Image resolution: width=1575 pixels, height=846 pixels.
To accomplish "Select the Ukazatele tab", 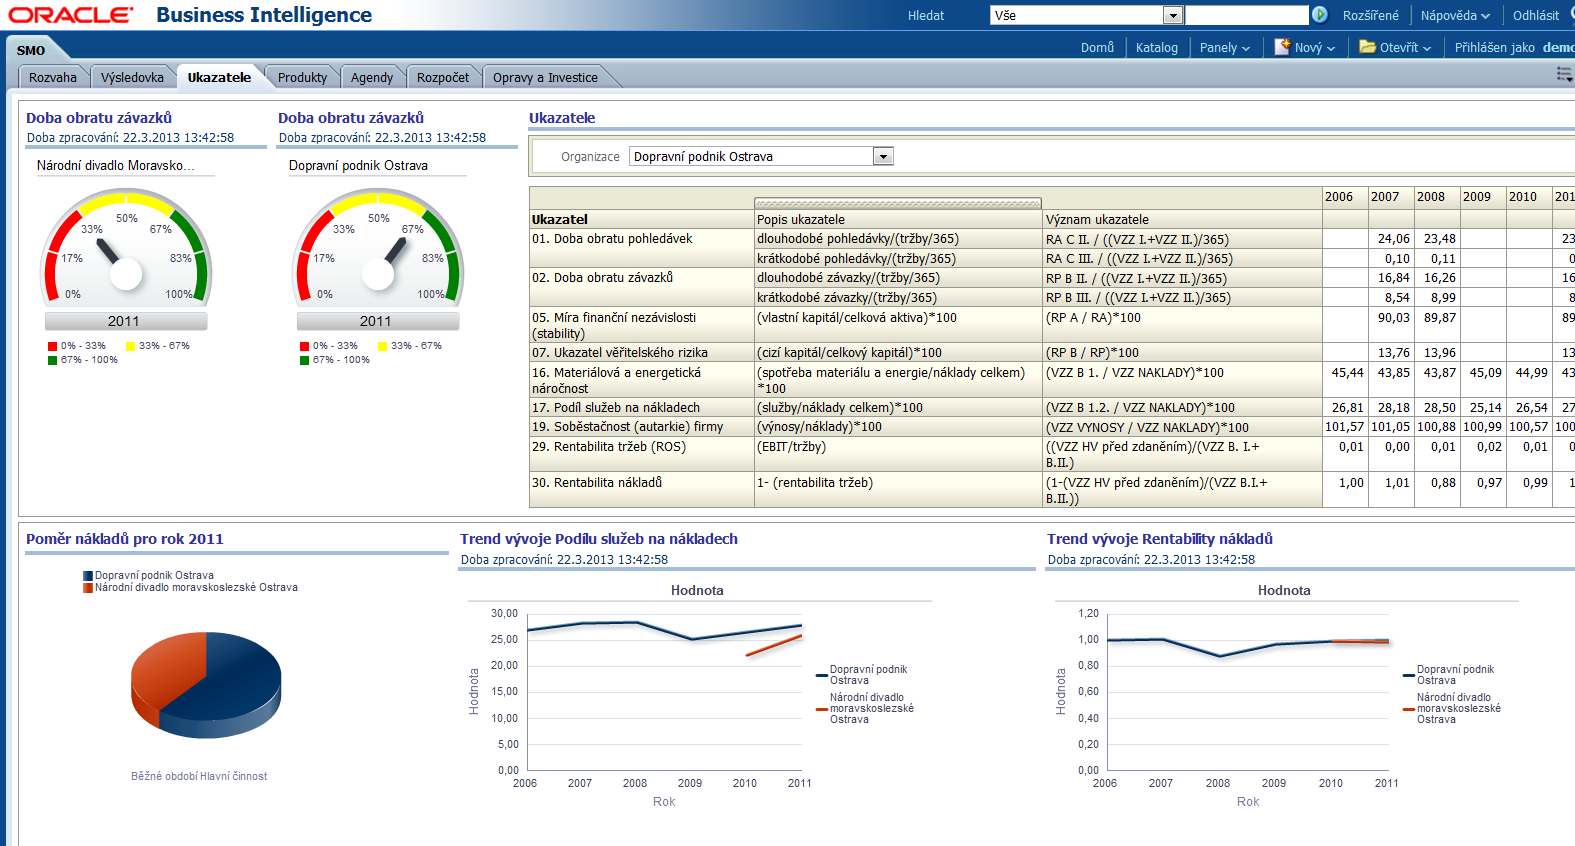I will click(x=219, y=77).
